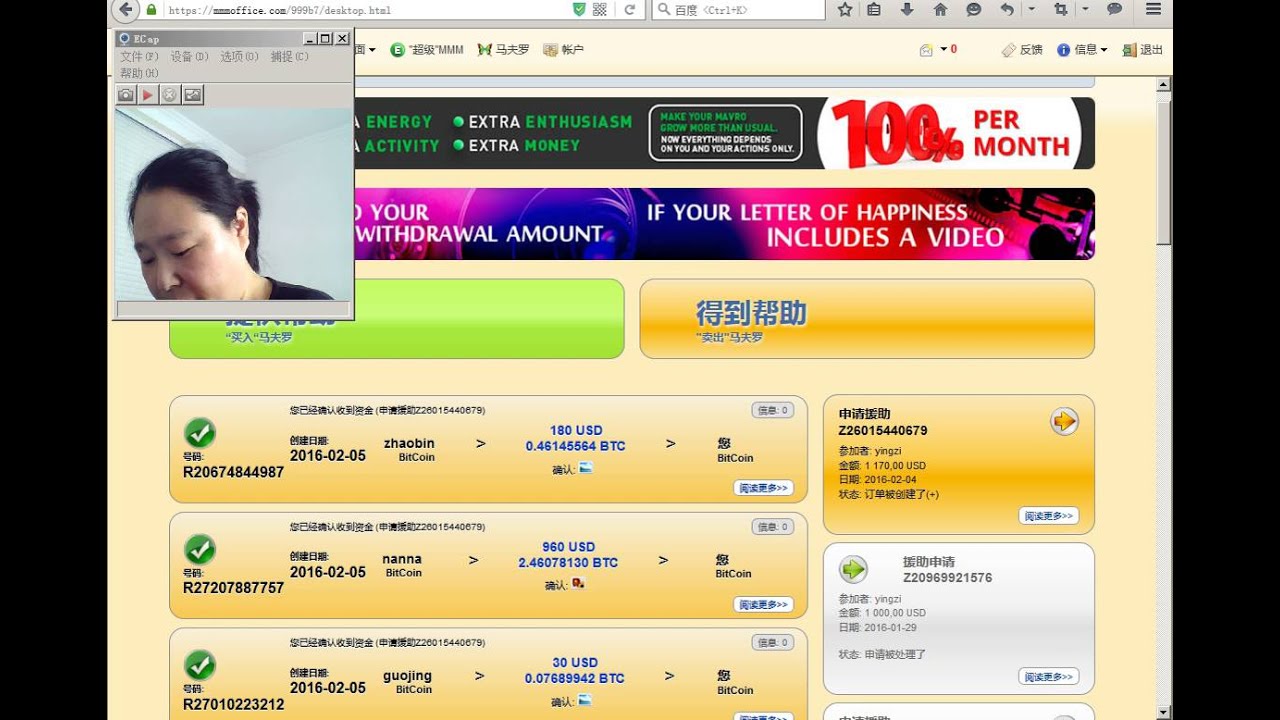Bookmark this page with star icon
Image resolution: width=1280 pixels, height=720 pixels.
point(845,10)
